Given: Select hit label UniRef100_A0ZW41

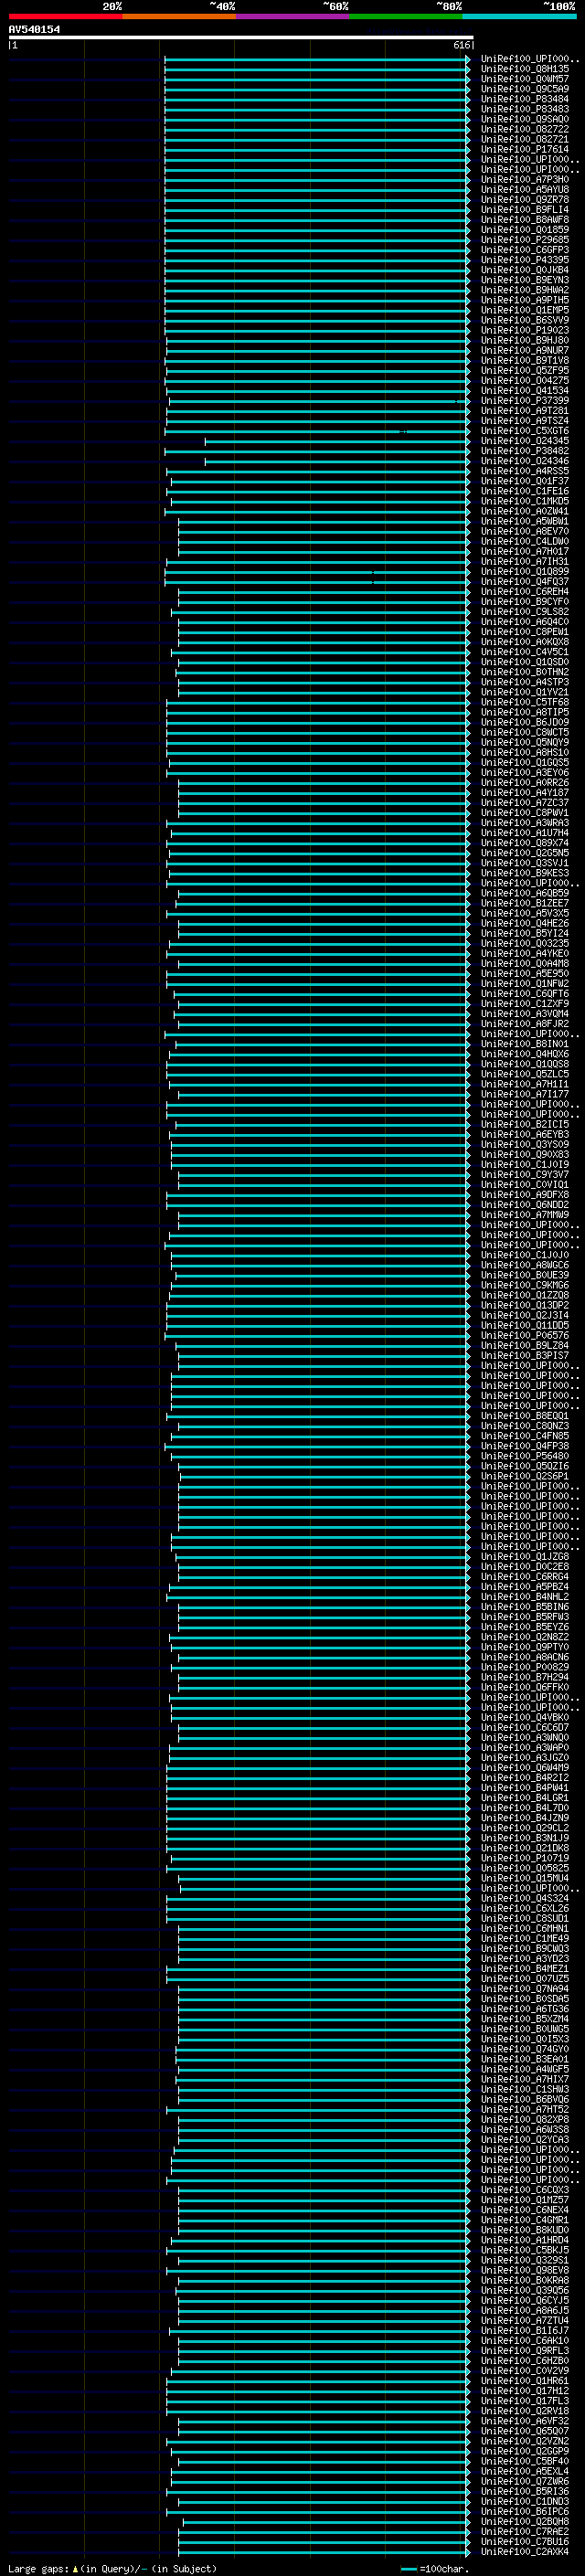Looking at the screenshot, I should [525, 511].
